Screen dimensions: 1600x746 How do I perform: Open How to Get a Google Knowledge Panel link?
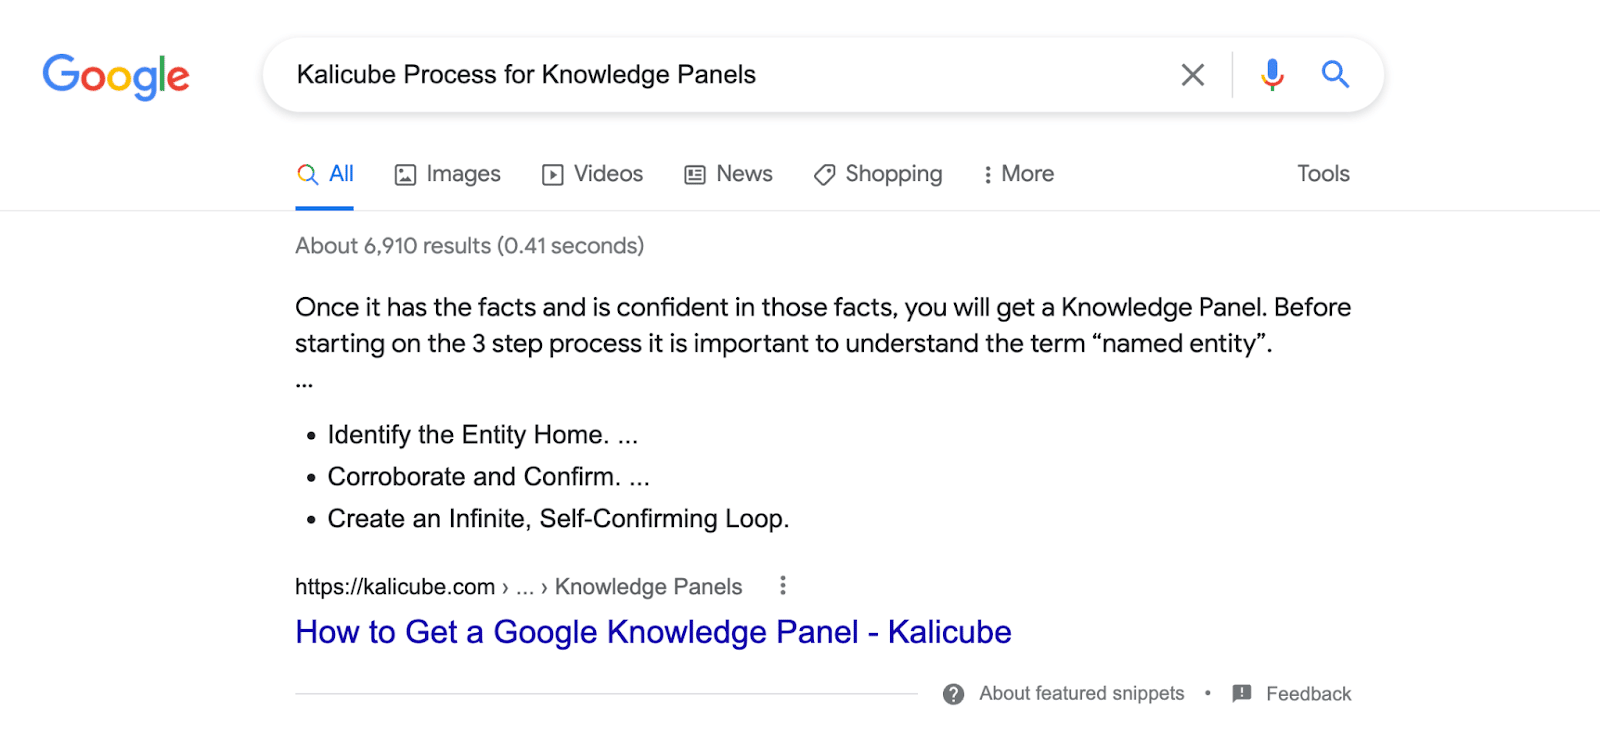pyautogui.click(x=653, y=632)
